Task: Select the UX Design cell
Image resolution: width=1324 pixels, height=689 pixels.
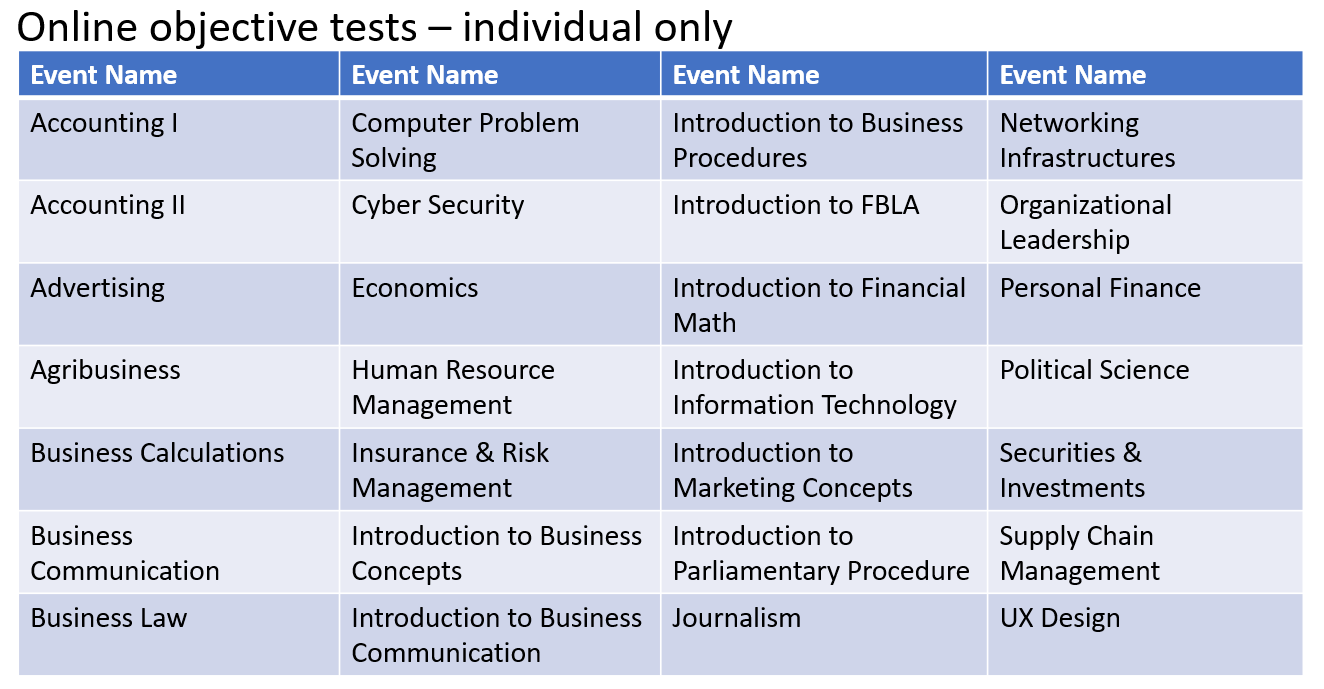Action: tap(1145, 635)
